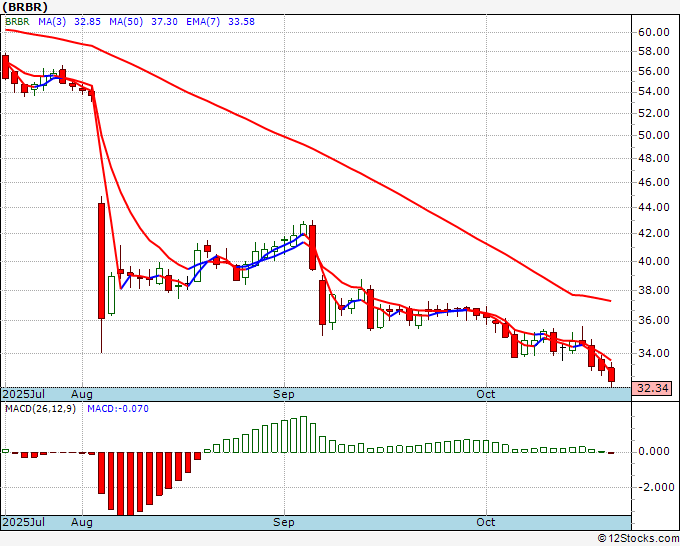Image resolution: width=680 pixels, height=546 pixels.
Task: Click the MACD:-0.070 value readout
Action: point(118,409)
